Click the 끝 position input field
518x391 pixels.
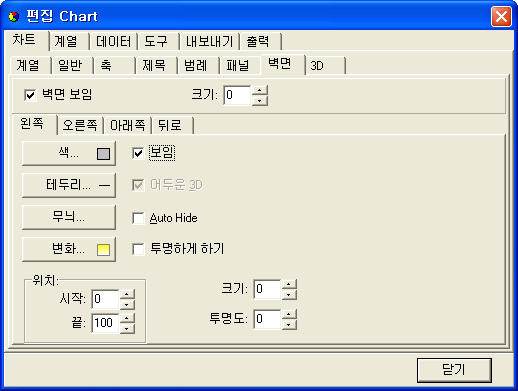click(105, 323)
